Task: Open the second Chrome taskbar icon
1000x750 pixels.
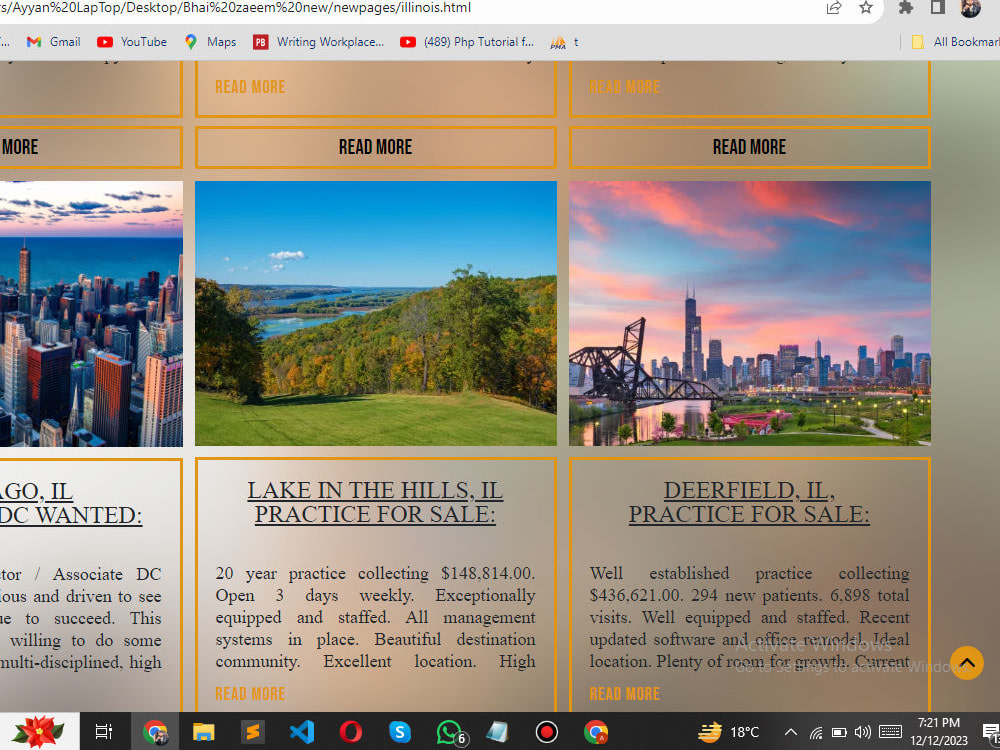Action: tap(596, 732)
